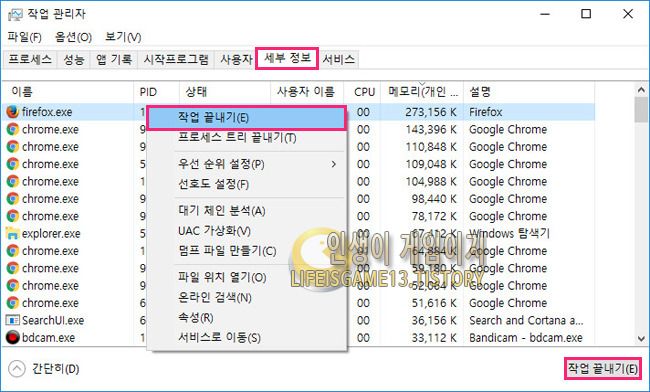Click the explorer.exe folder icon
This screenshot has width=650, height=392.
tap(12, 234)
